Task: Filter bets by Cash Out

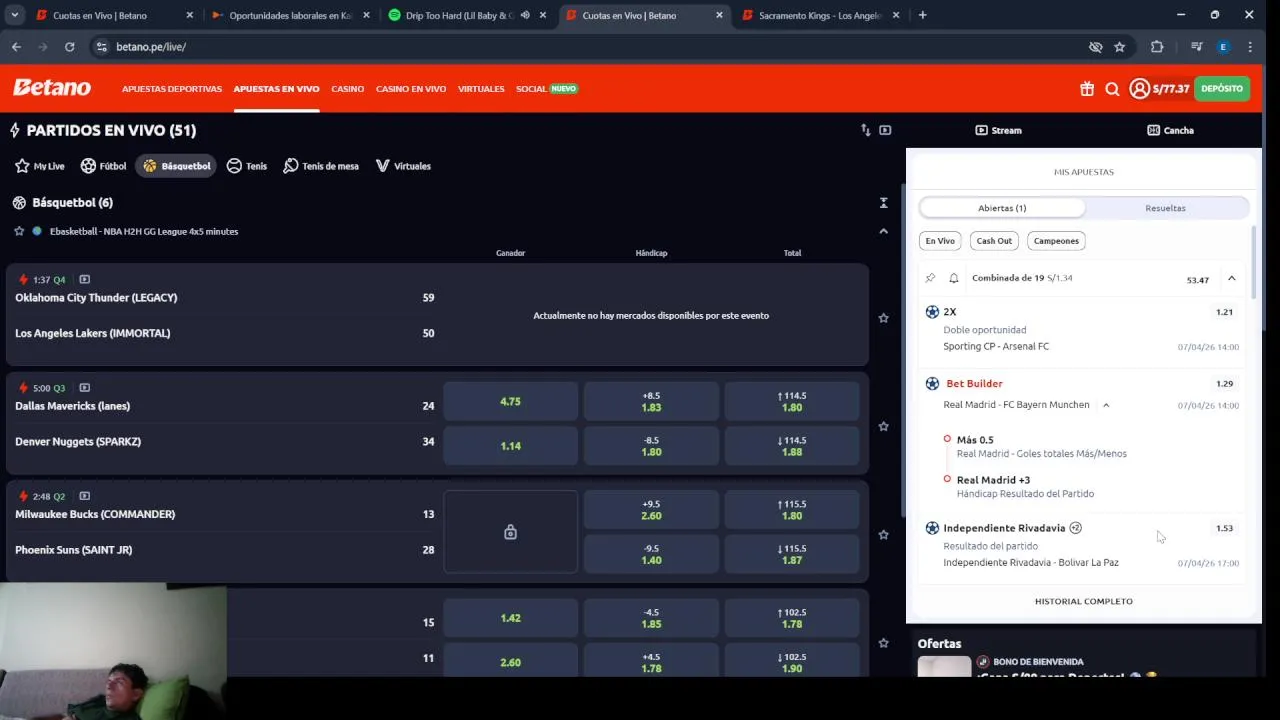Action: click(x=994, y=241)
